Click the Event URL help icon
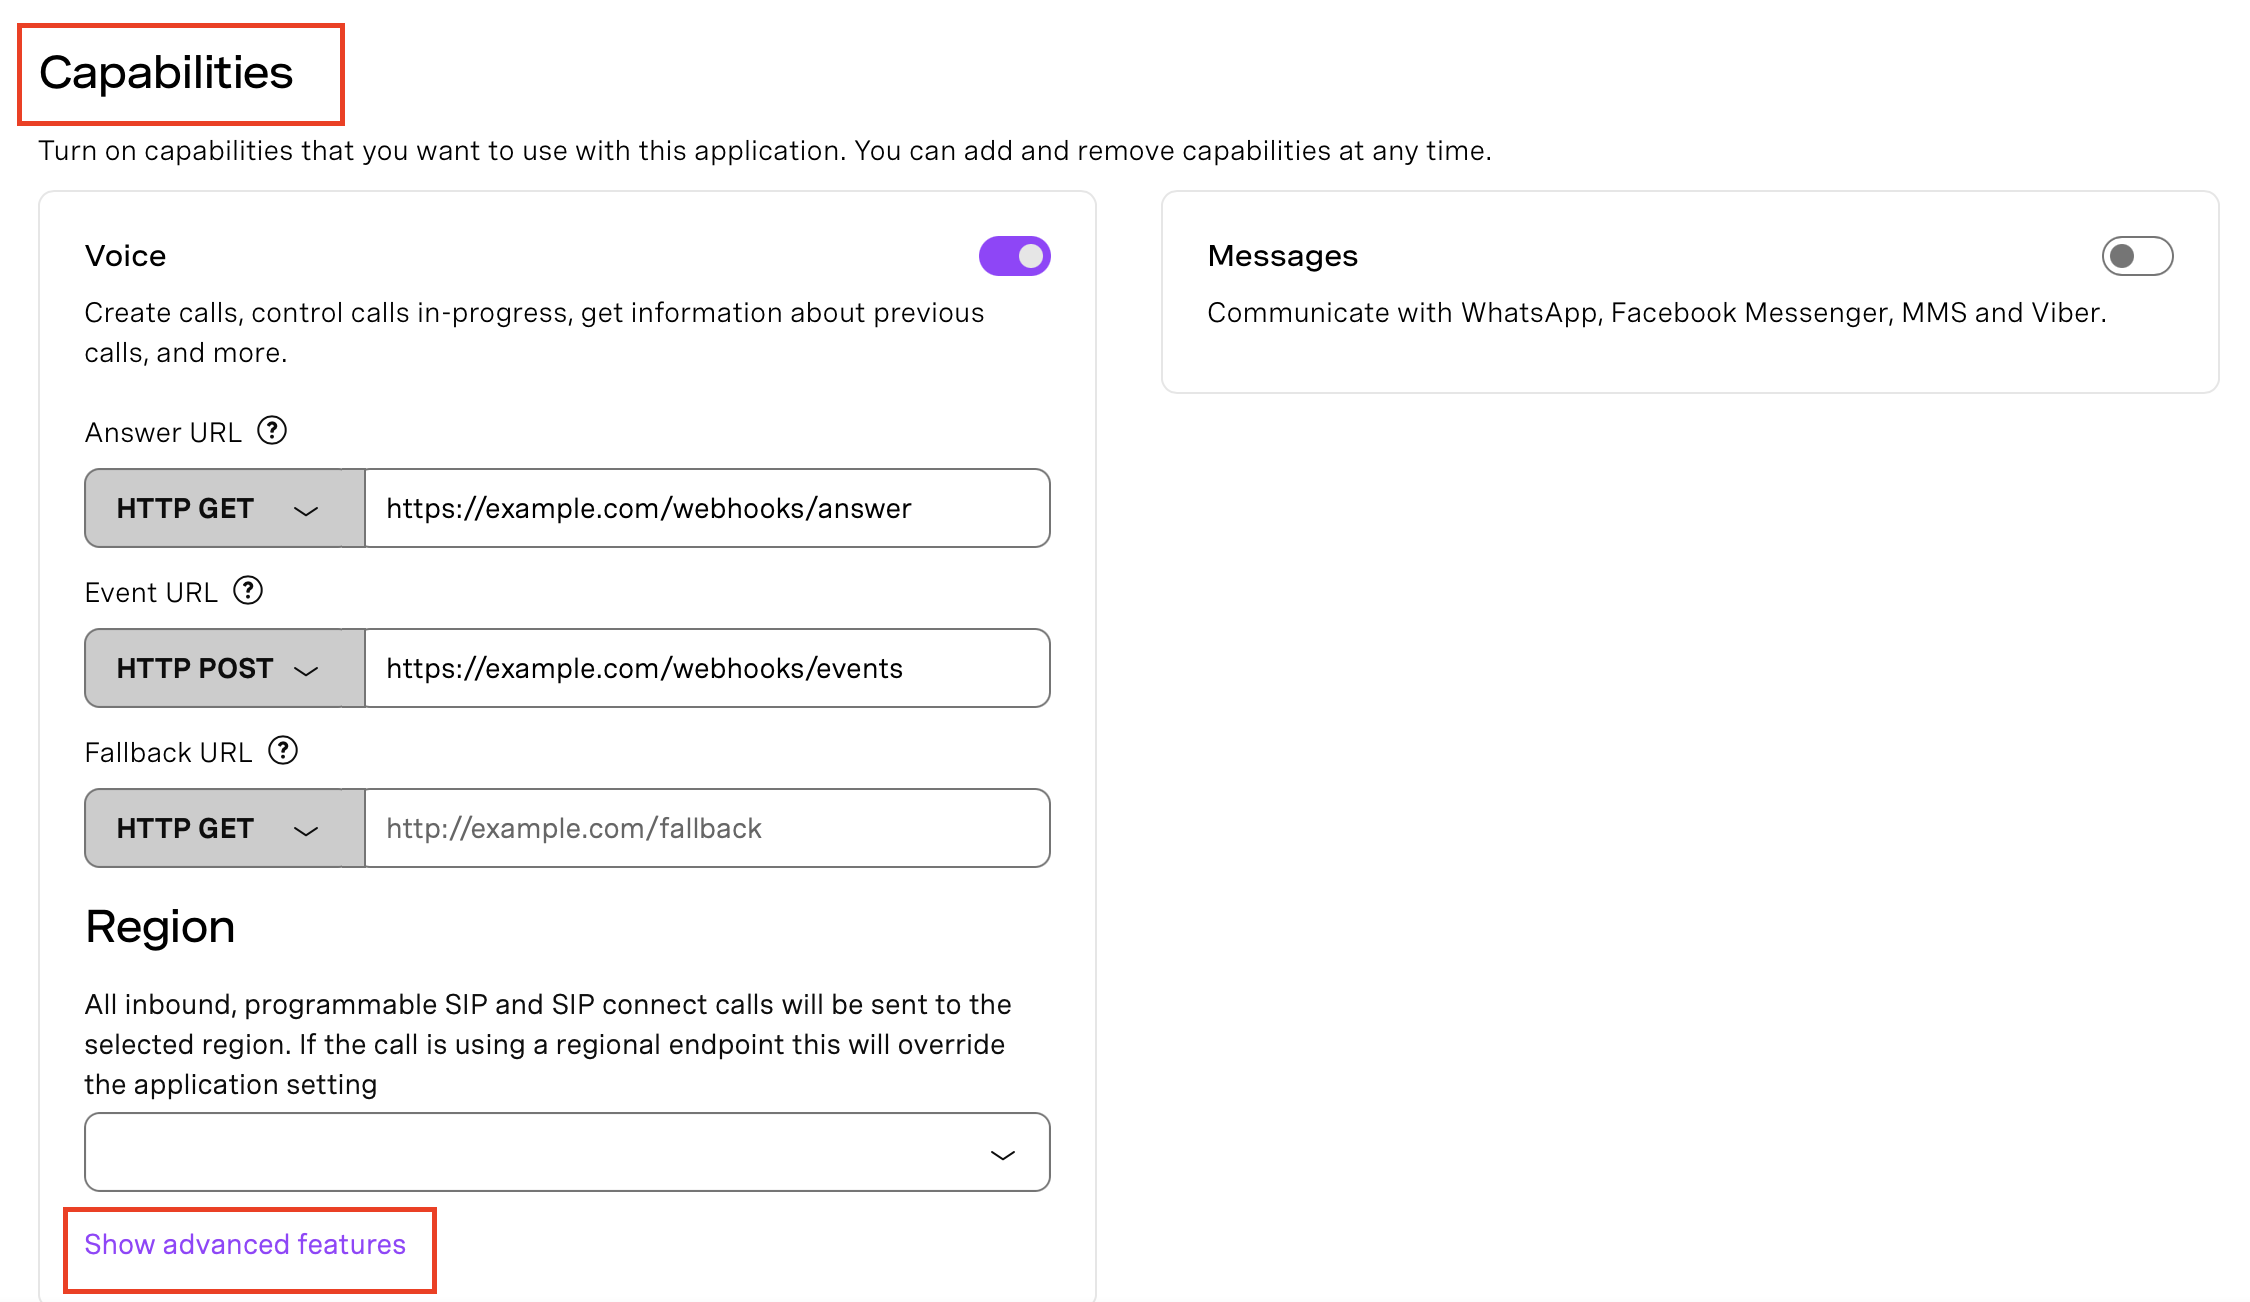The image size is (2250, 1302). pyautogui.click(x=248, y=591)
